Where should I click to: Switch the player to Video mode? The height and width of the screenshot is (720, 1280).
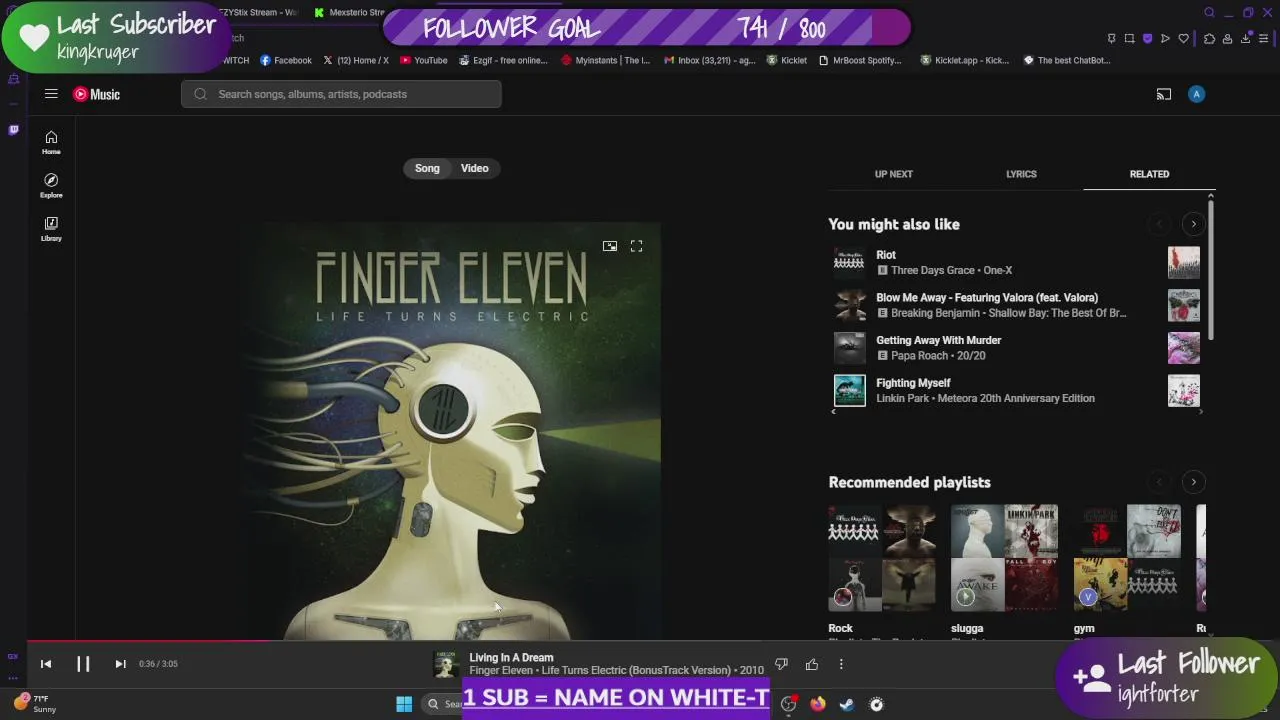(x=475, y=168)
